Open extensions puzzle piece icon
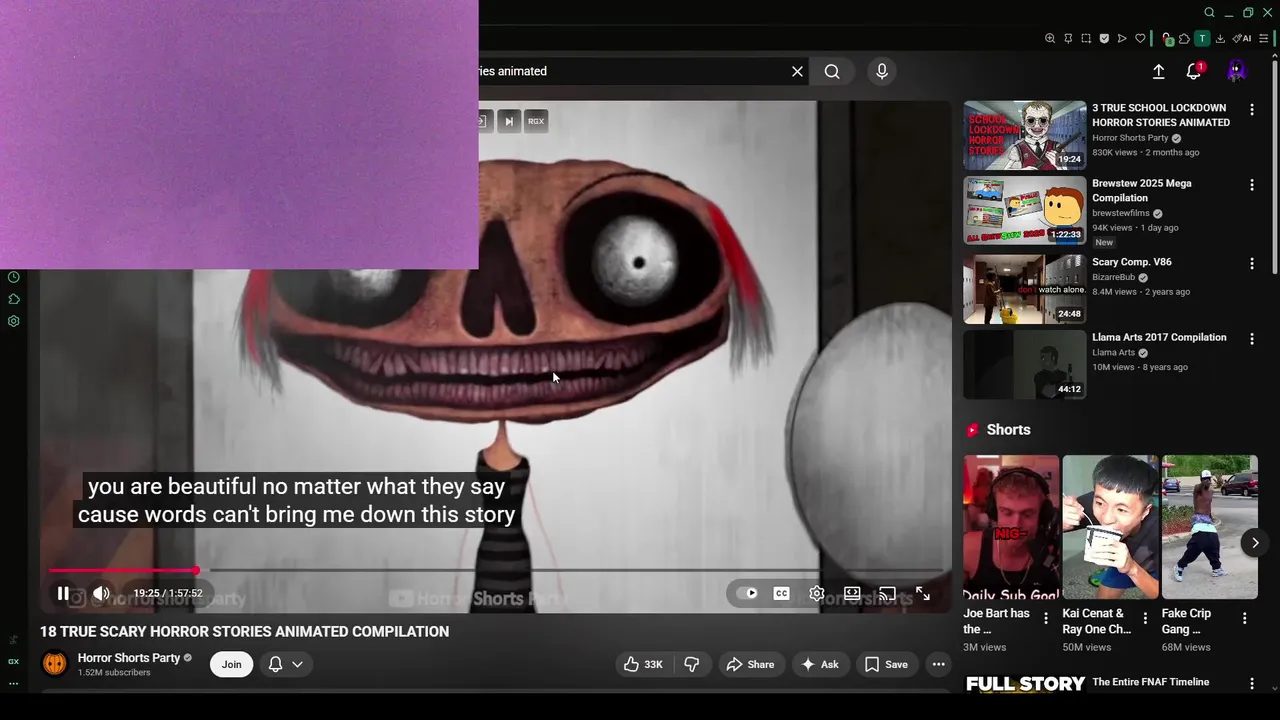The image size is (1280, 720). [x=1184, y=39]
